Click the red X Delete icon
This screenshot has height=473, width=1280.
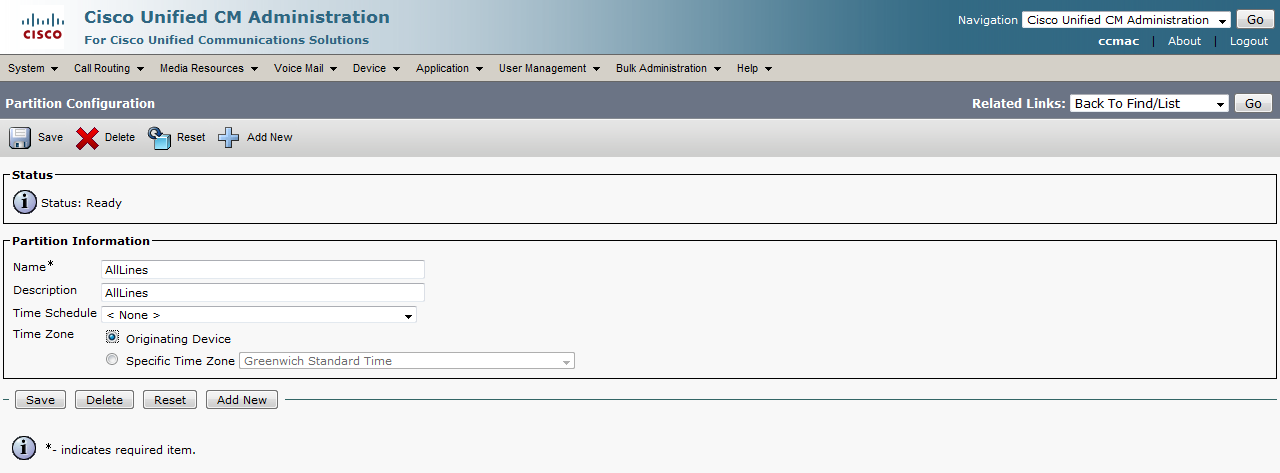point(88,137)
